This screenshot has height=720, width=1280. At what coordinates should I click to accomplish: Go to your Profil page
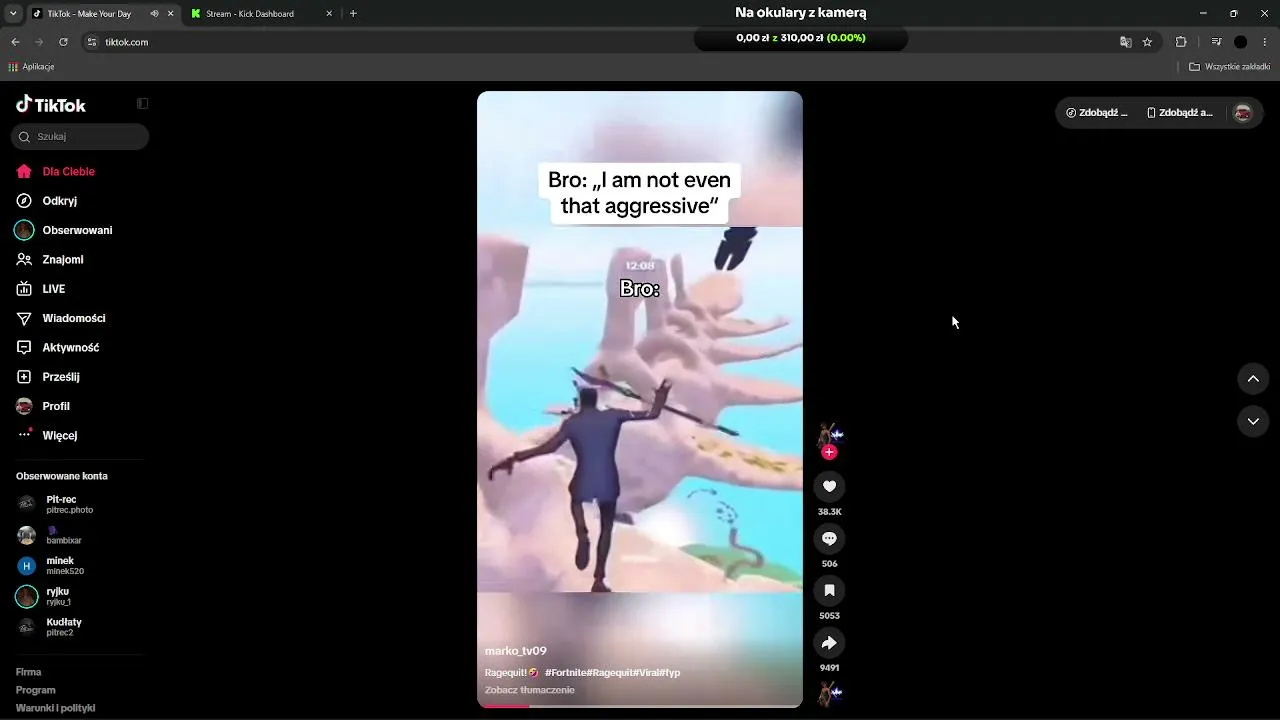click(43, 406)
